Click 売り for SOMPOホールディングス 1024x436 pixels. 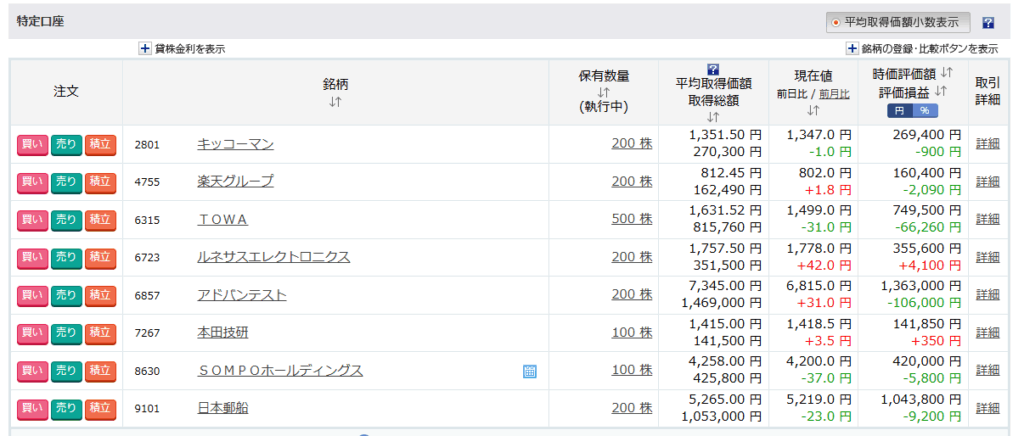click(x=66, y=371)
